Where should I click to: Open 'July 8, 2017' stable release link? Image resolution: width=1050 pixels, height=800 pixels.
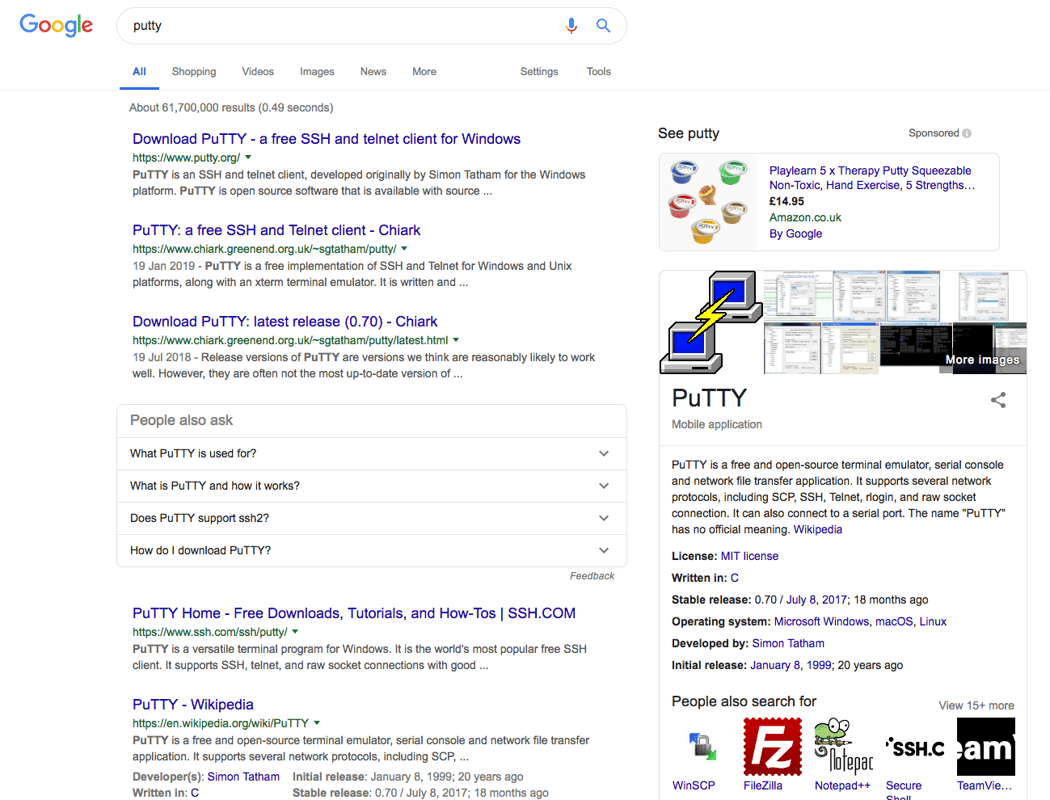click(x=816, y=600)
